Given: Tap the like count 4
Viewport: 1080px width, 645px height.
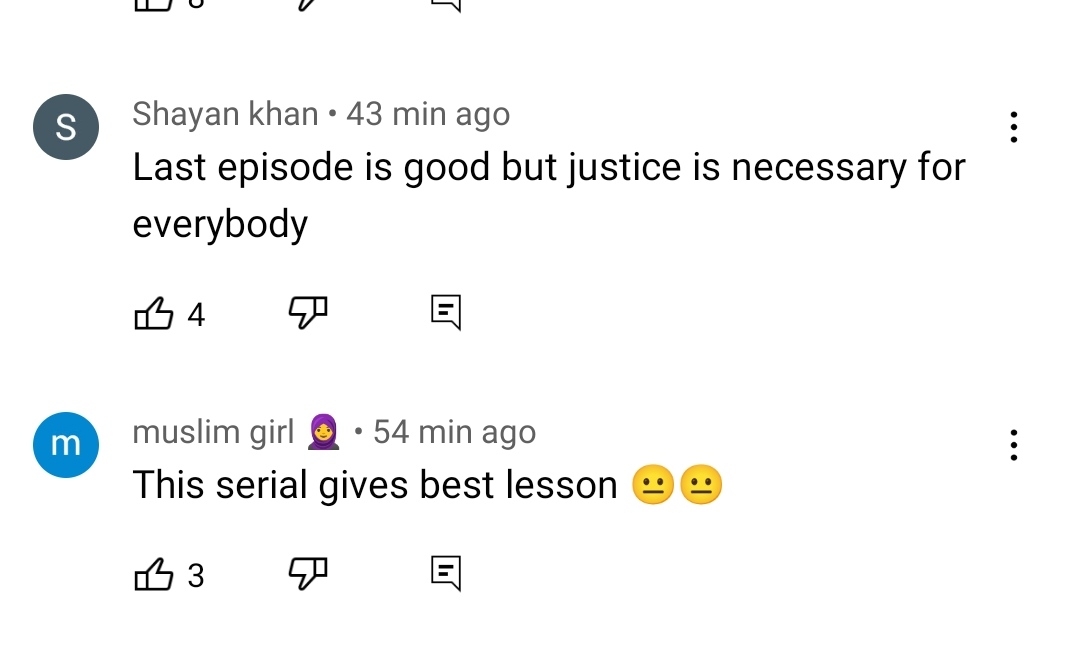Looking at the screenshot, I should tap(196, 315).
